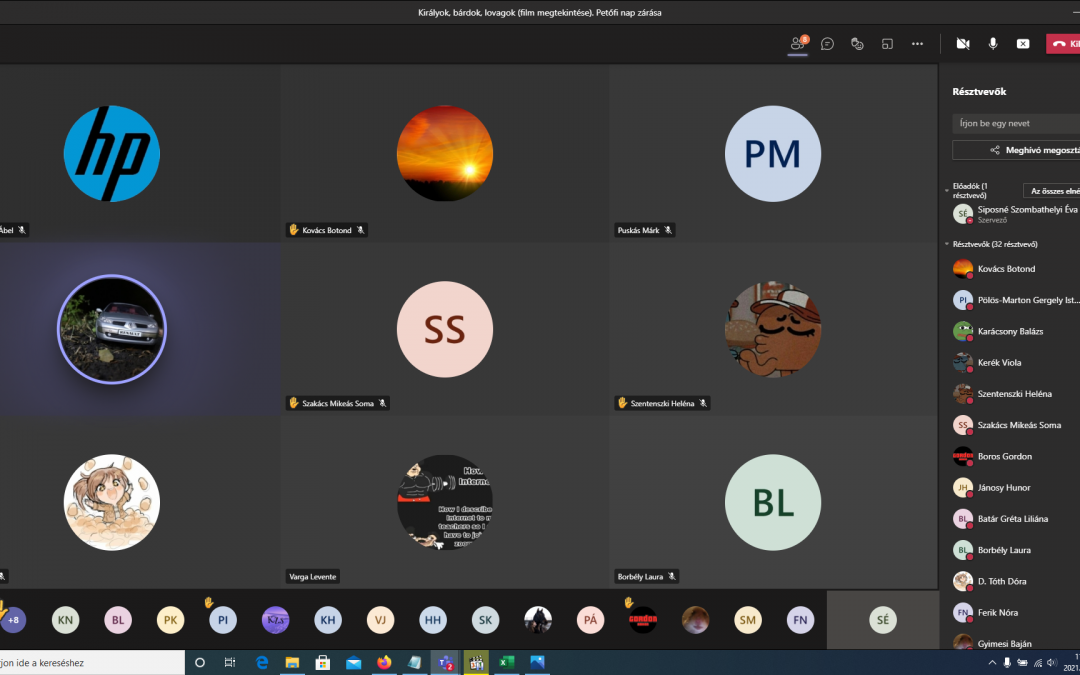1080x675 pixels.
Task: Click Puskás Márk's PM avatar tile
Action: click(773, 154)
